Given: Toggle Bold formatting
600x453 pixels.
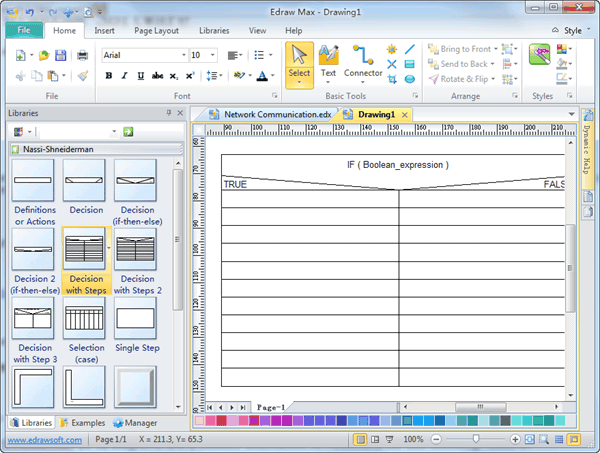Looking at the screenshot, I should click(x=108, y=76).
